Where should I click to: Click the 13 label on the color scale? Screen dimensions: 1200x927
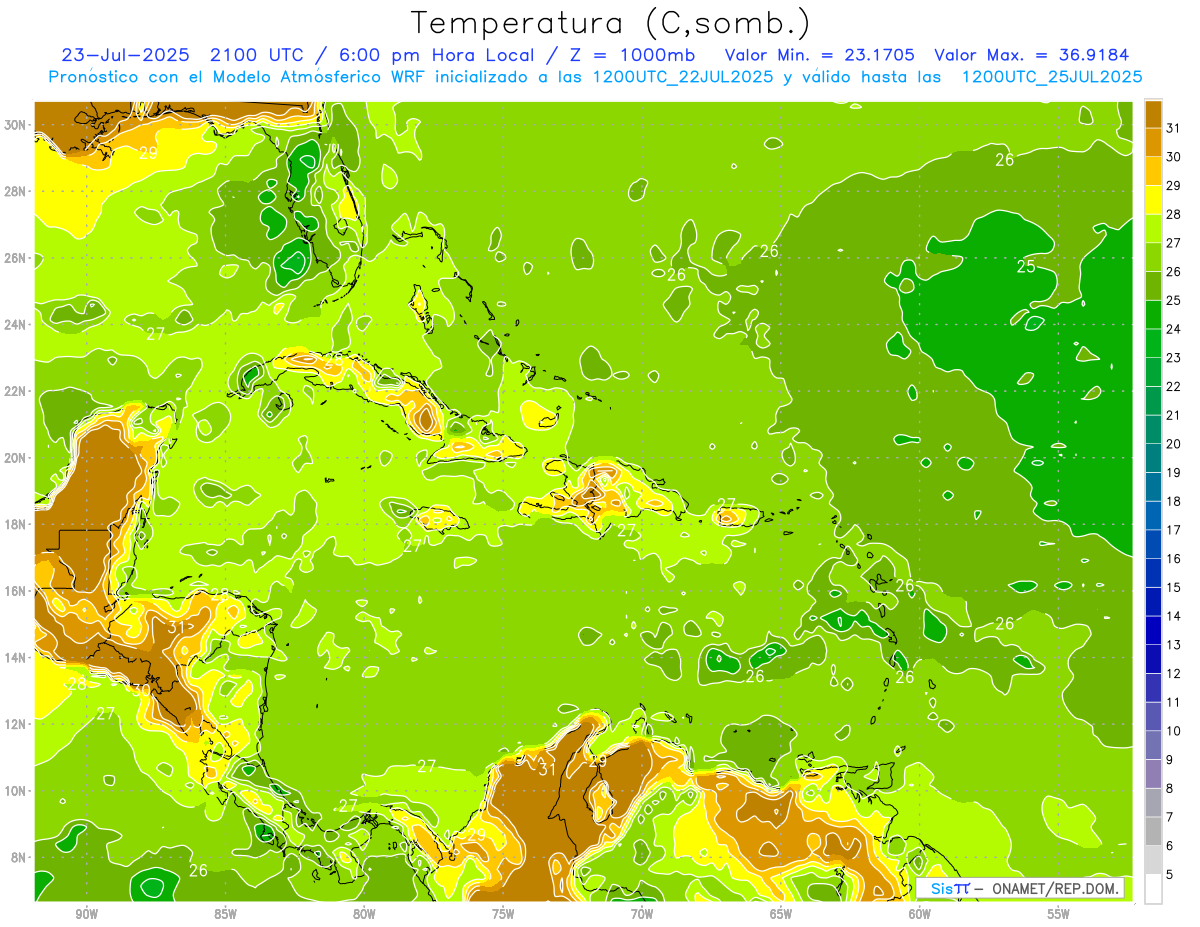1174,645
